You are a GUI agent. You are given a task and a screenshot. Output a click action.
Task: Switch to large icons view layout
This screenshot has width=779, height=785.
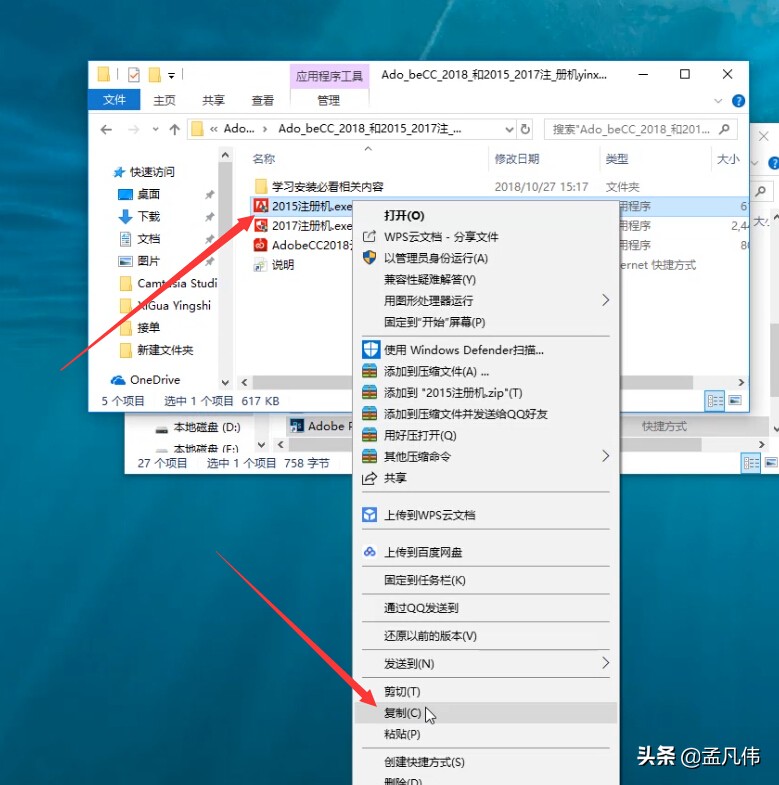tap(735, 401)
